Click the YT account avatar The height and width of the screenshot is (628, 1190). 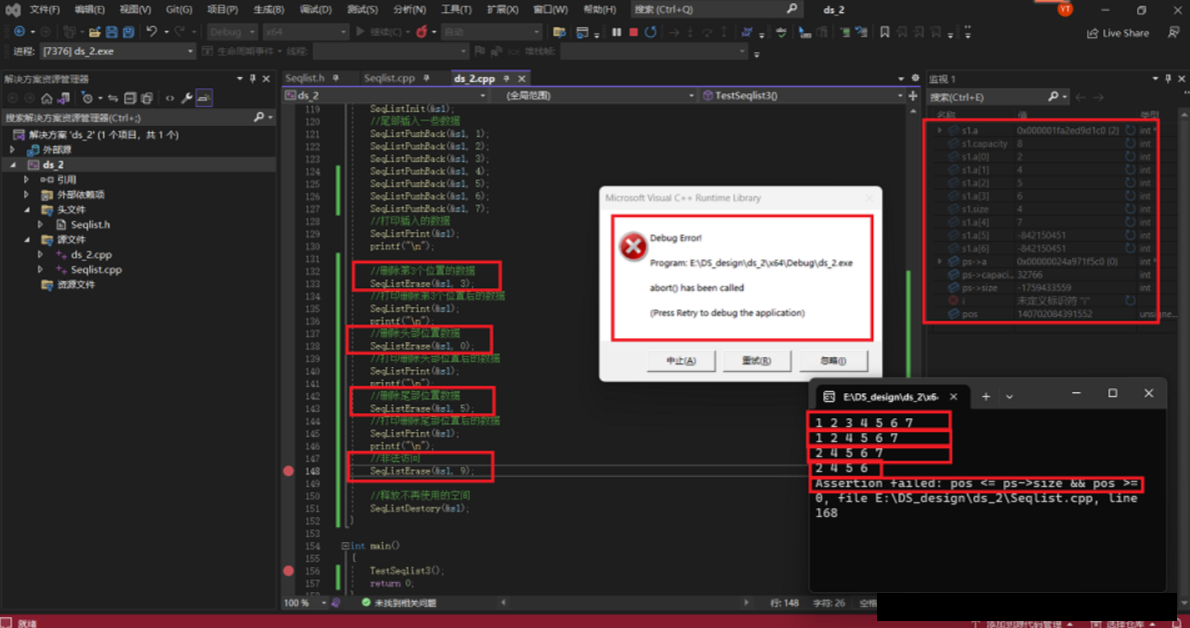pos(1066,9)
